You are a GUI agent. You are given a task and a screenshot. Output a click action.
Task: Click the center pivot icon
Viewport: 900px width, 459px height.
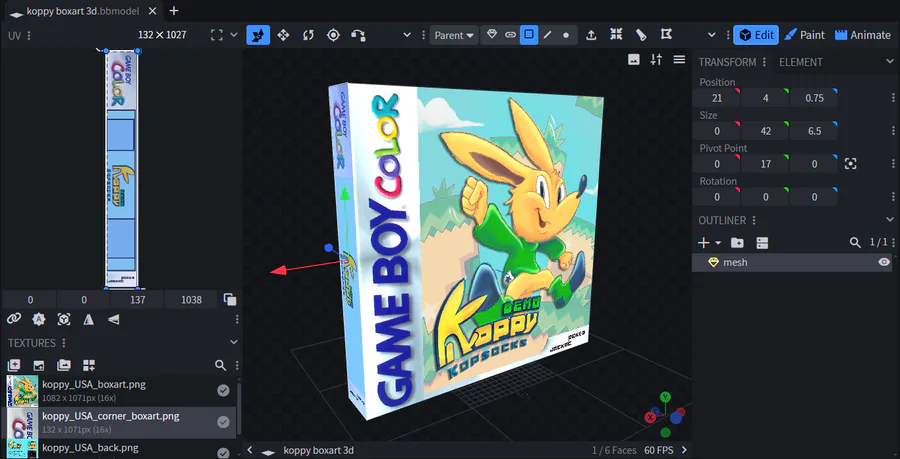(x=851, y=164)
